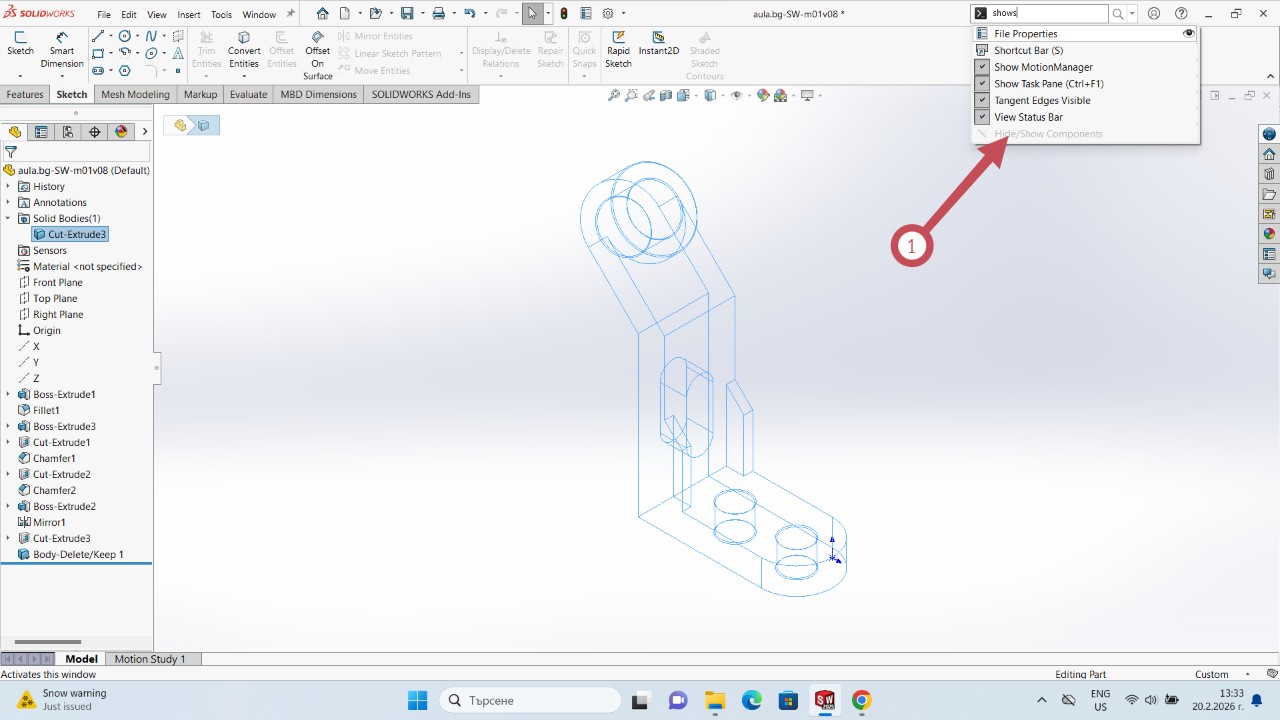The width and height of the screenshot is (1280, 720).
Task: Expand the Boss-Extrude1 feature node
Action: pos(8,395)
